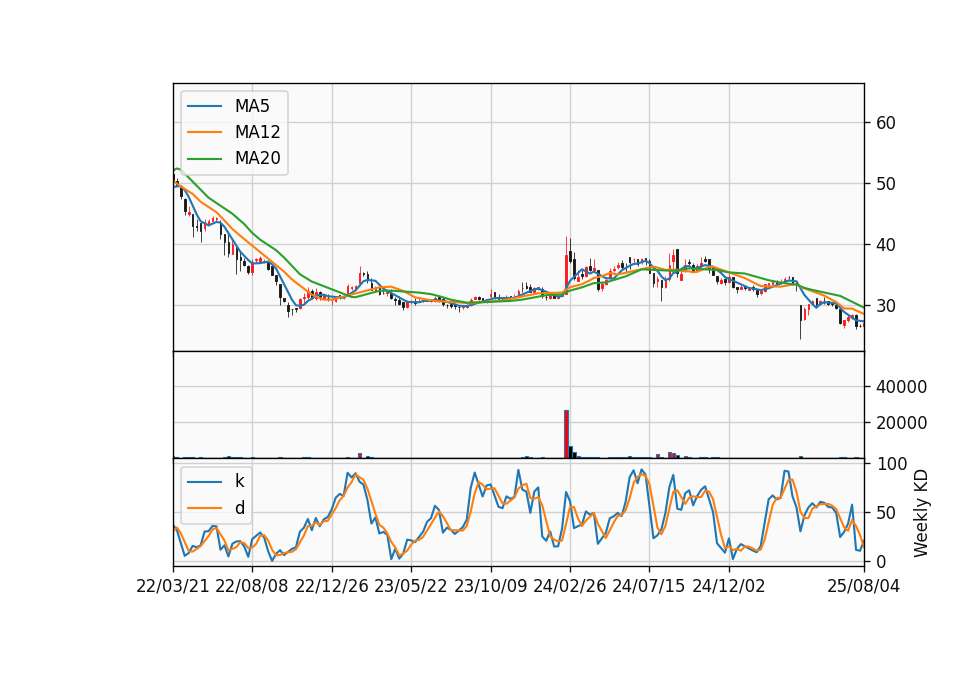Click the orange MA12 legend line sample
Screen dimensions: 960x690
click(x=204, y=132)
